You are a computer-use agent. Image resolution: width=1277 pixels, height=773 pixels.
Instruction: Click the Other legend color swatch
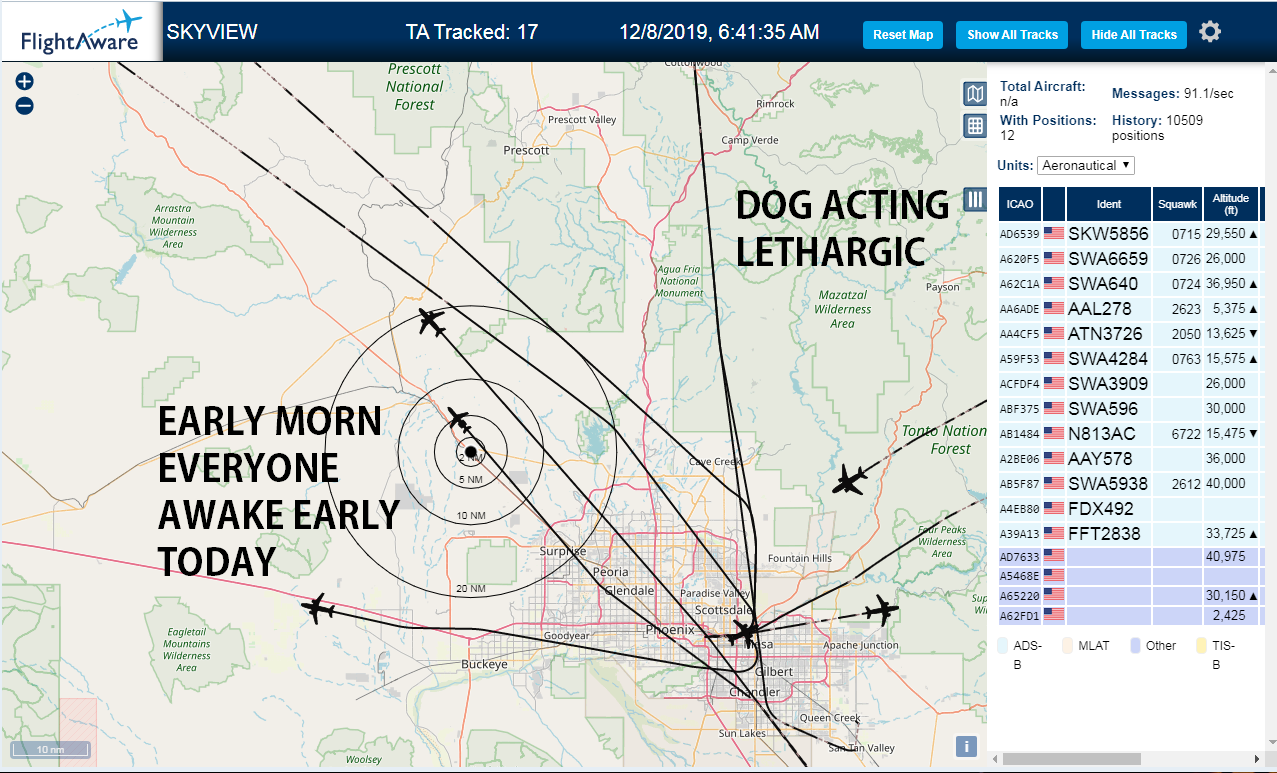1135,646
